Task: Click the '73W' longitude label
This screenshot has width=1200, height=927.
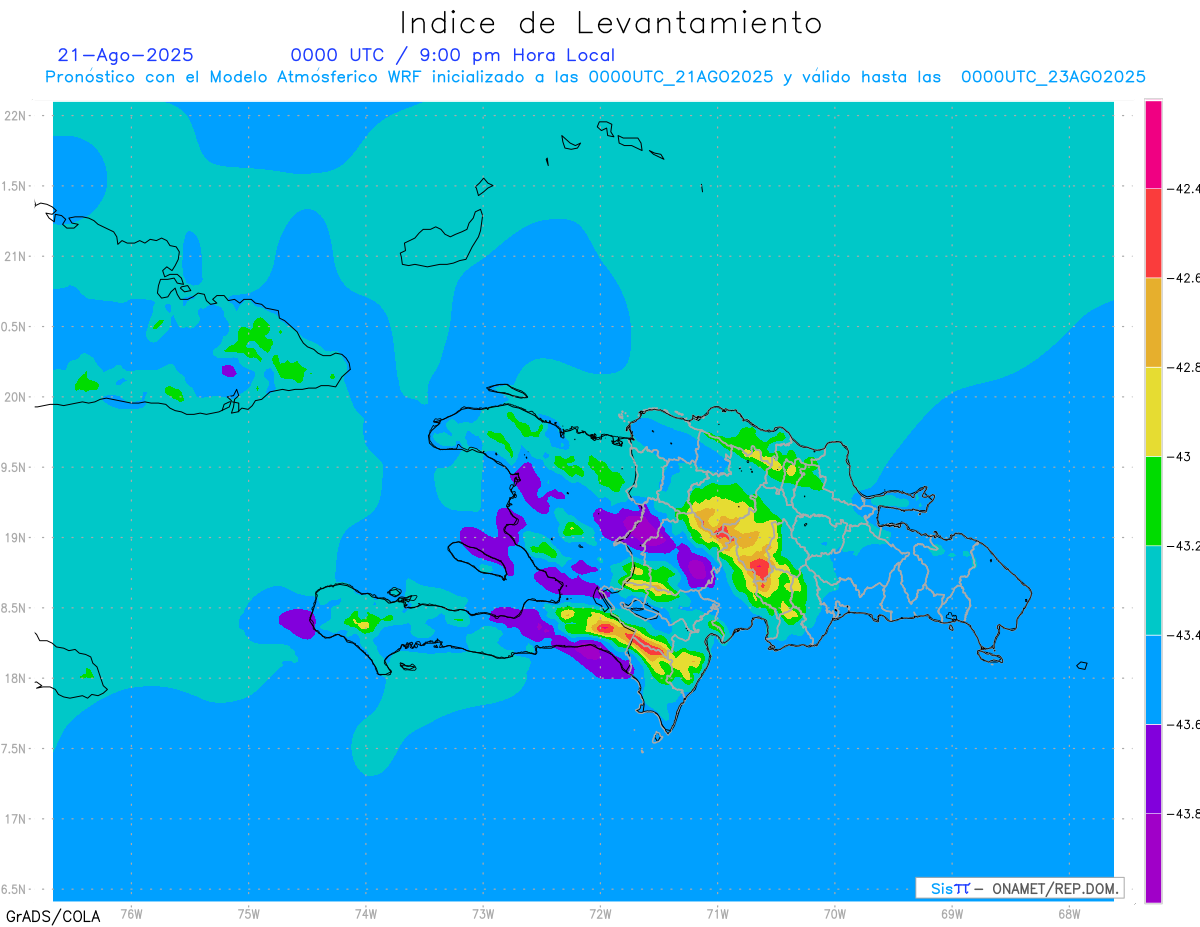Action: (x=483, y=913)
